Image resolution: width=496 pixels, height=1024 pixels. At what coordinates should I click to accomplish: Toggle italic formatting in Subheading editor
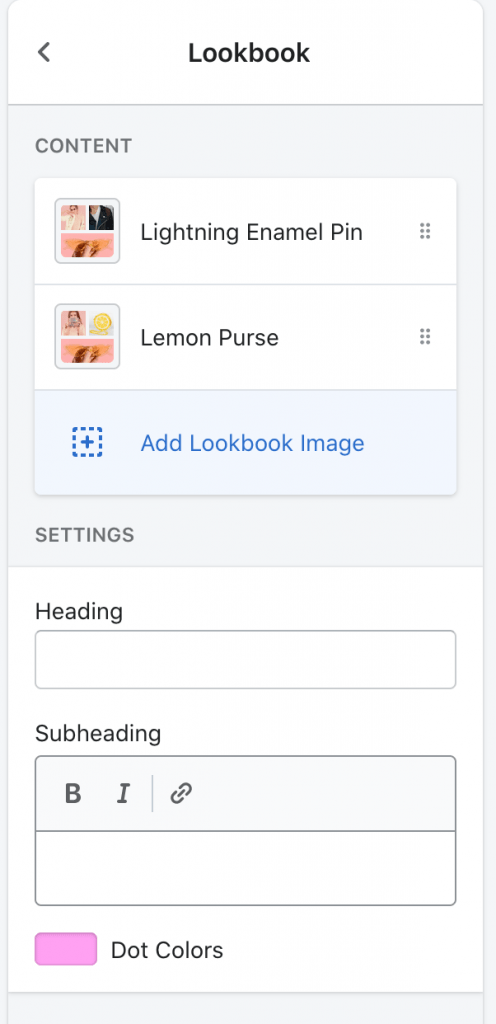[x=123, y=793]
